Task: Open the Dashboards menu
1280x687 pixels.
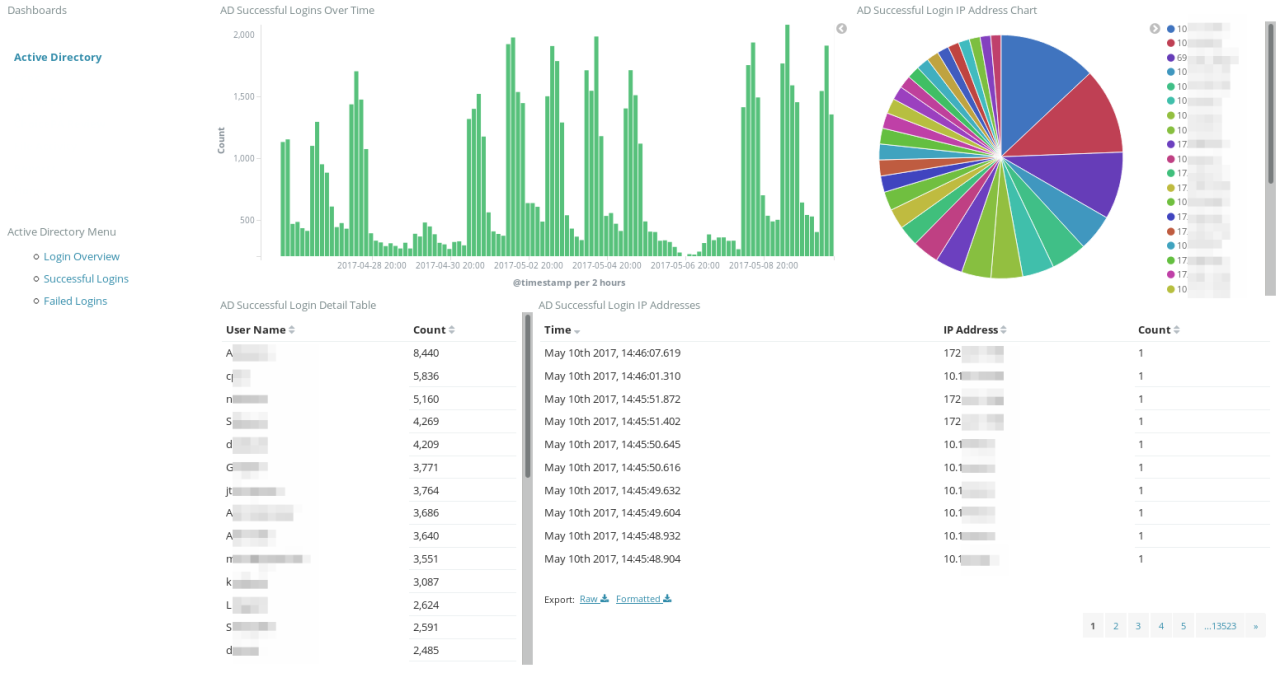Action: click(37, 10)
